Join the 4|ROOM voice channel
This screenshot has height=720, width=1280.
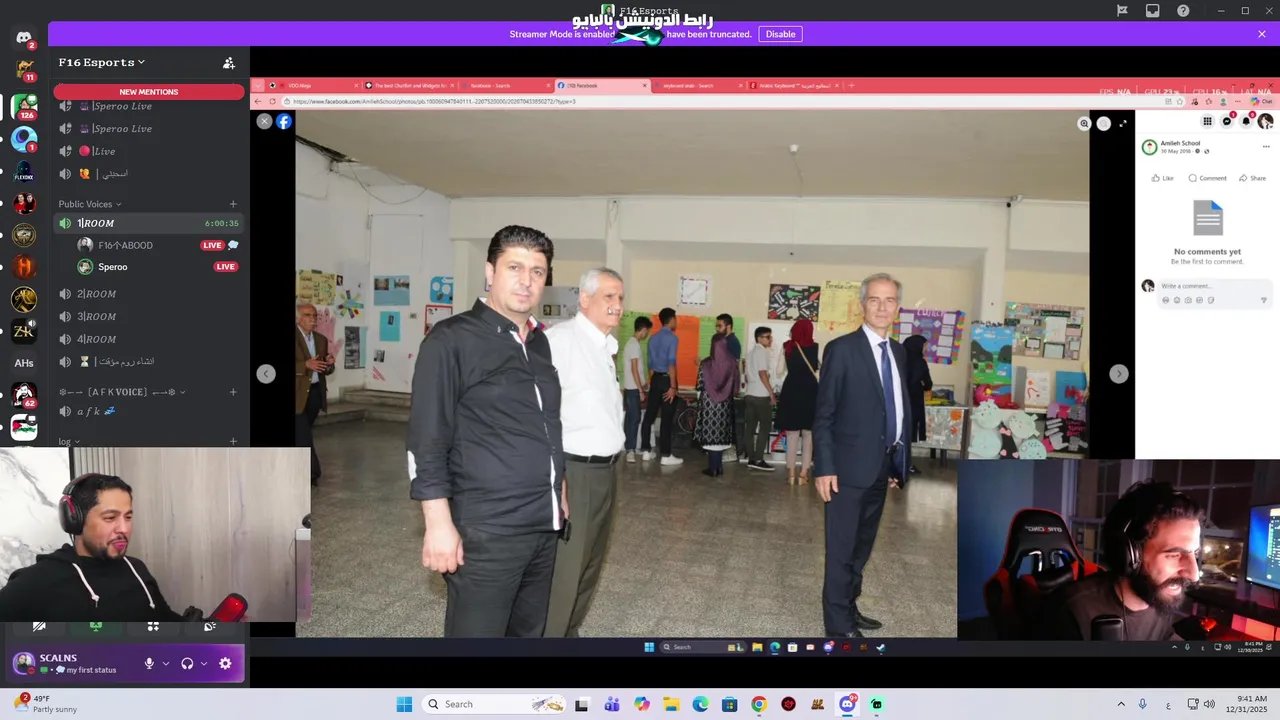pyautogui.click(x=148, y=339)
